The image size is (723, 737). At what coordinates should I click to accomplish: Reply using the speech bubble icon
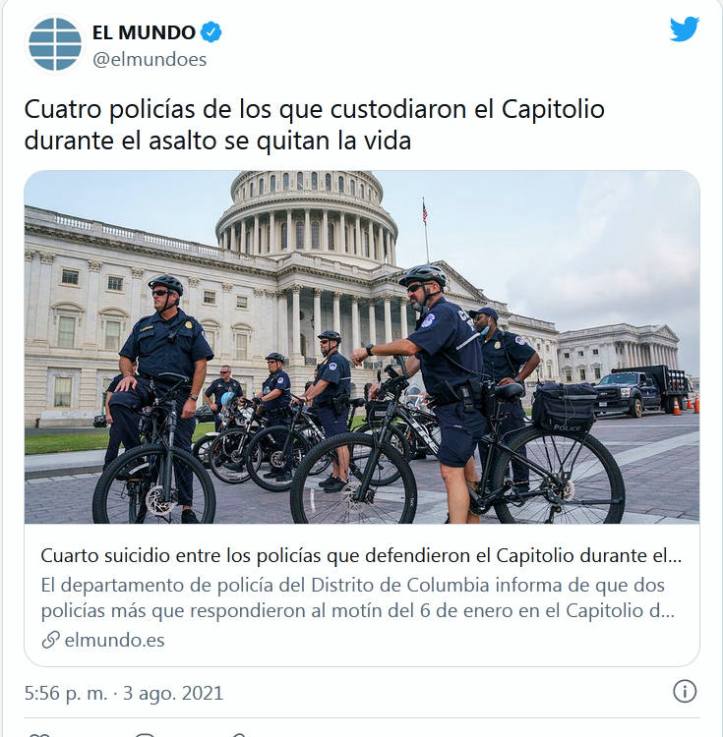(x=146, y=734)
